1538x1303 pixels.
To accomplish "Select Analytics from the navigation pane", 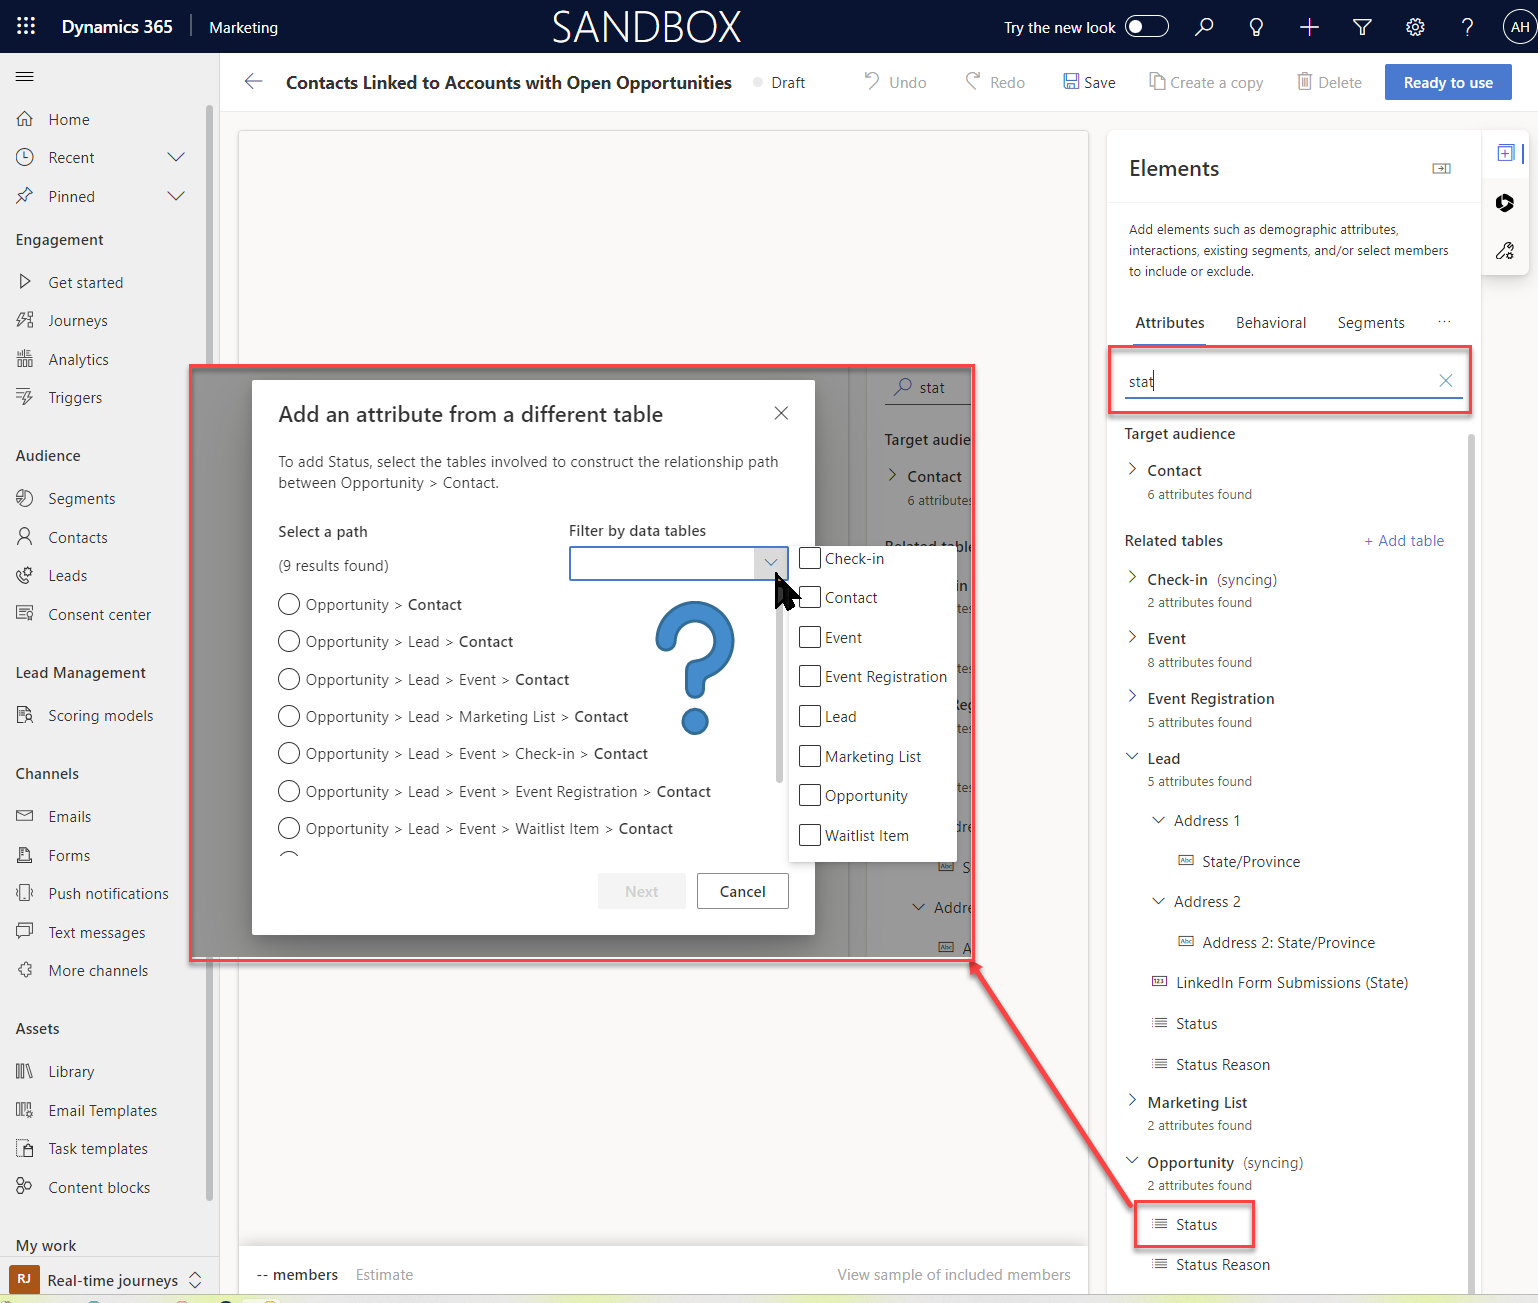I will (x=78, y=359).
